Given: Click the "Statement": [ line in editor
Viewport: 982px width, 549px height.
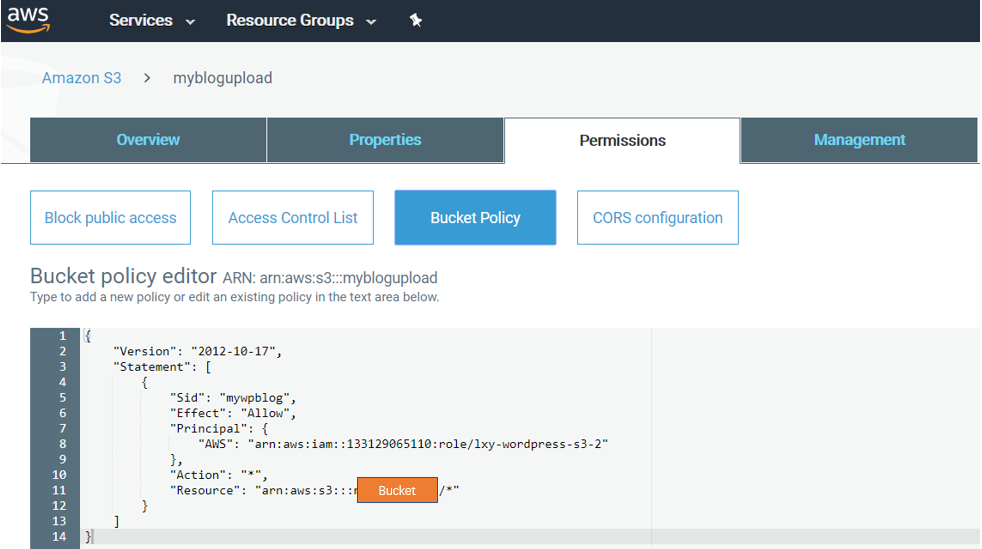Looking at the screenshot, I should click(x=162, y=367).
